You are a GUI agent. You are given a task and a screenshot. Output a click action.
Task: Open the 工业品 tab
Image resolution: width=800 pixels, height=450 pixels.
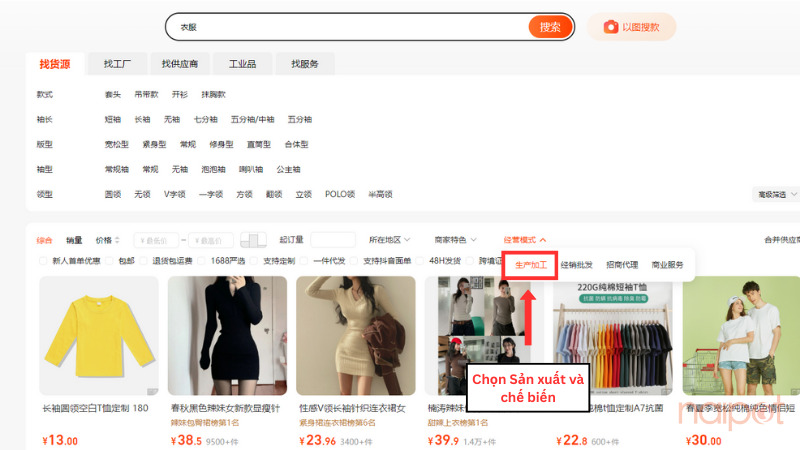pos(242,64)
